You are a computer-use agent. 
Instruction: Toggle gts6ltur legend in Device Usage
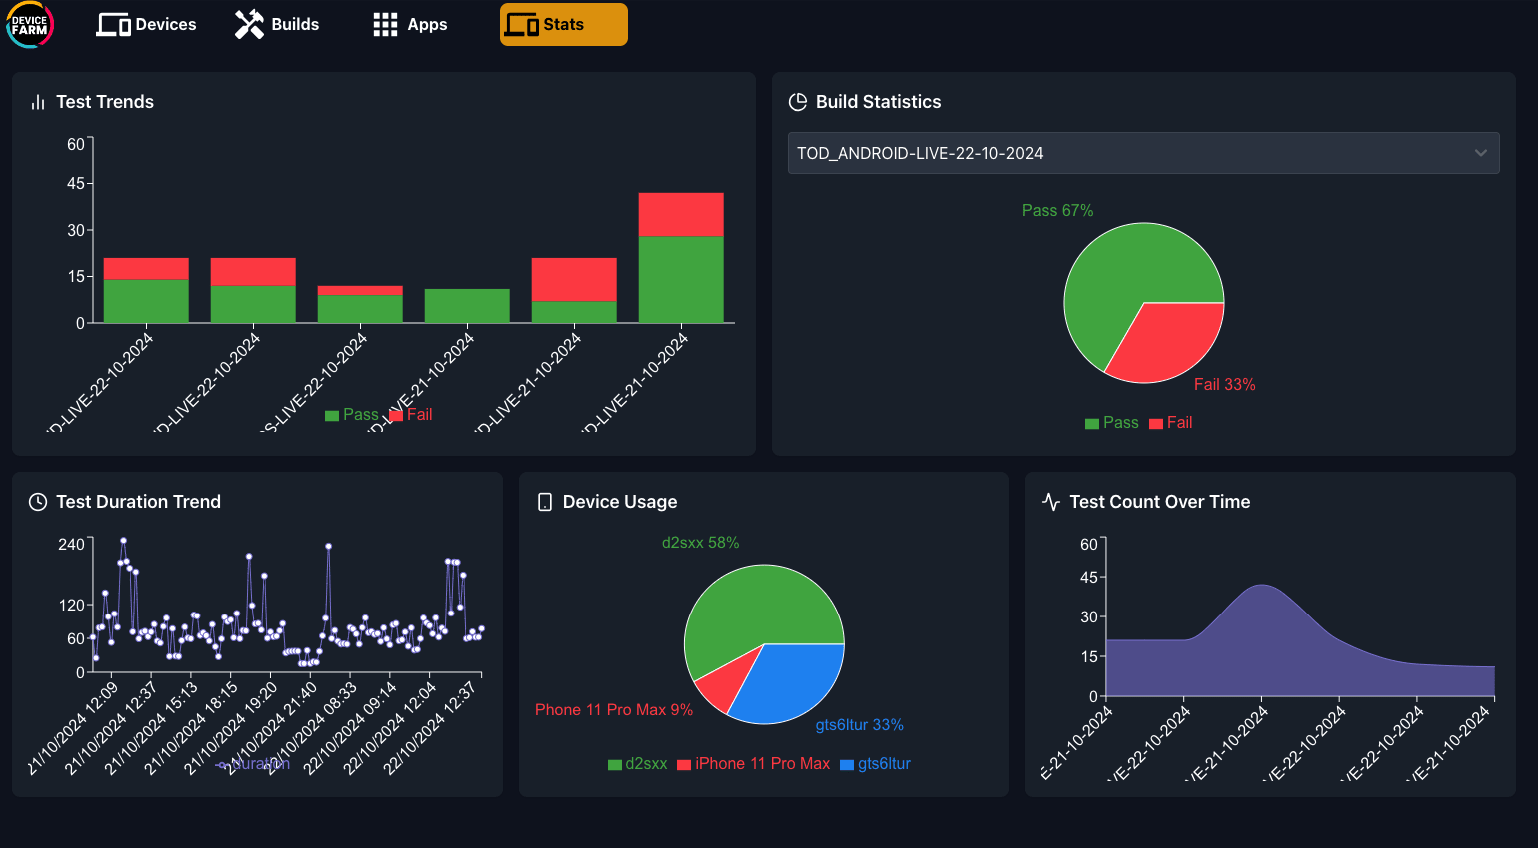(x=876, y=764)
